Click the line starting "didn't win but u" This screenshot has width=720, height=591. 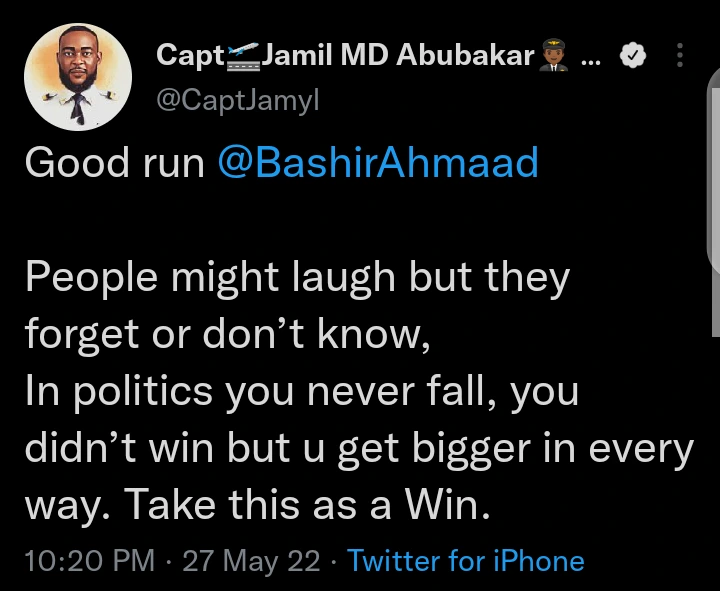[360, 450]
